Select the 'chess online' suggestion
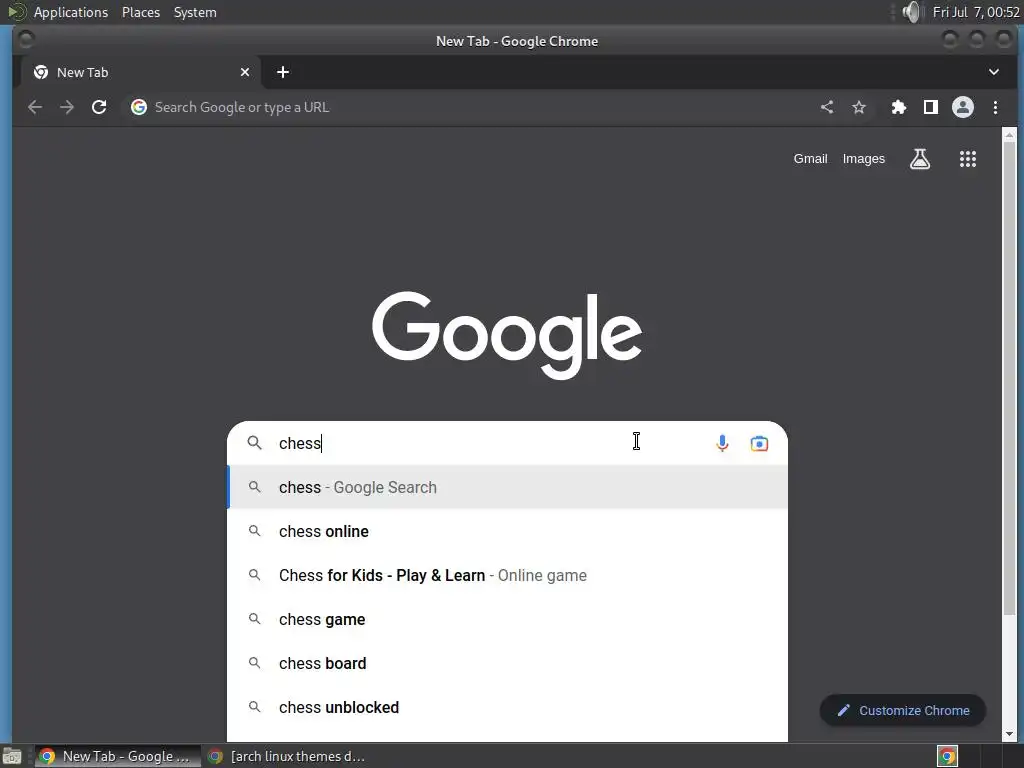The image size is (1024, 768). (x=507, y=532)
